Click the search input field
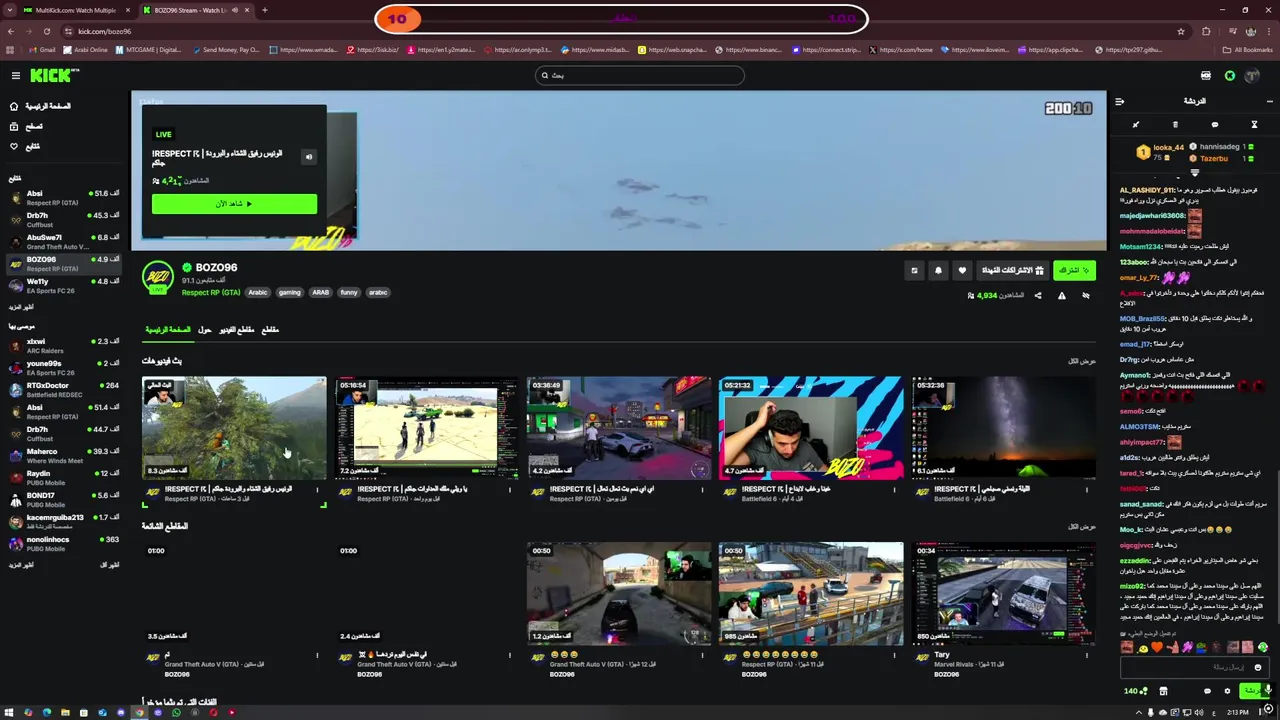 point(640,75)
